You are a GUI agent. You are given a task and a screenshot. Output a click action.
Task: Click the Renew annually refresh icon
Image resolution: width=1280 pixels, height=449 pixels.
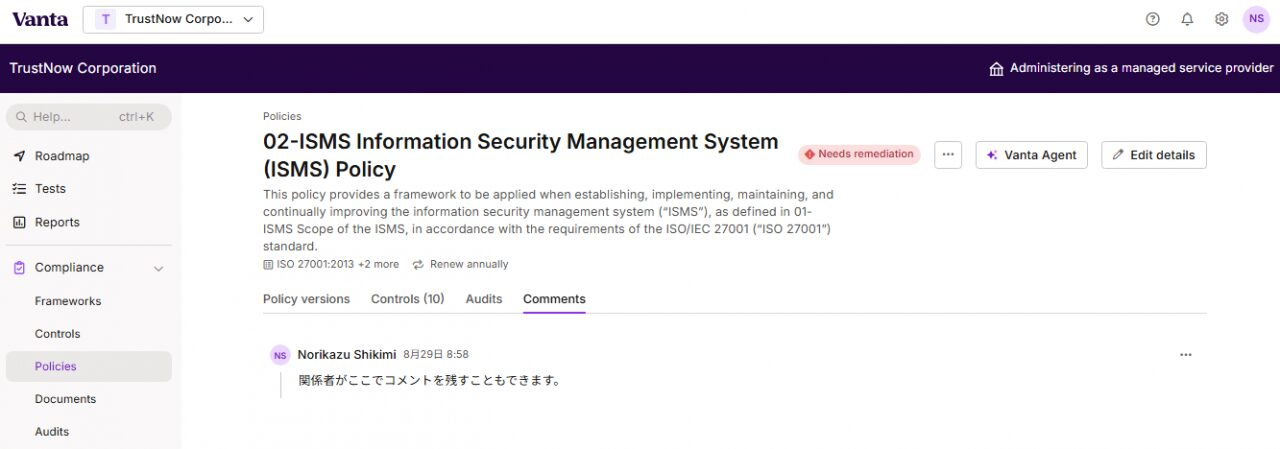tap(418, 265)
